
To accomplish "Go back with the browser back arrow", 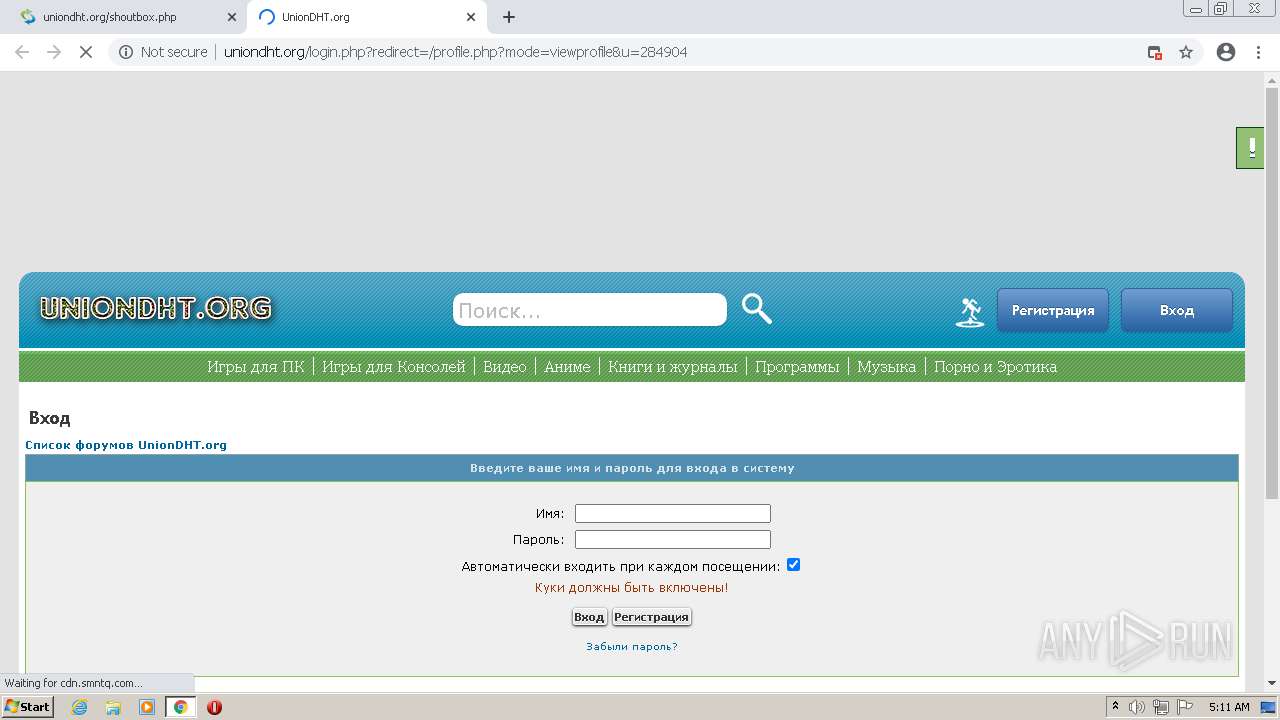I will click(x=22, y=52).
